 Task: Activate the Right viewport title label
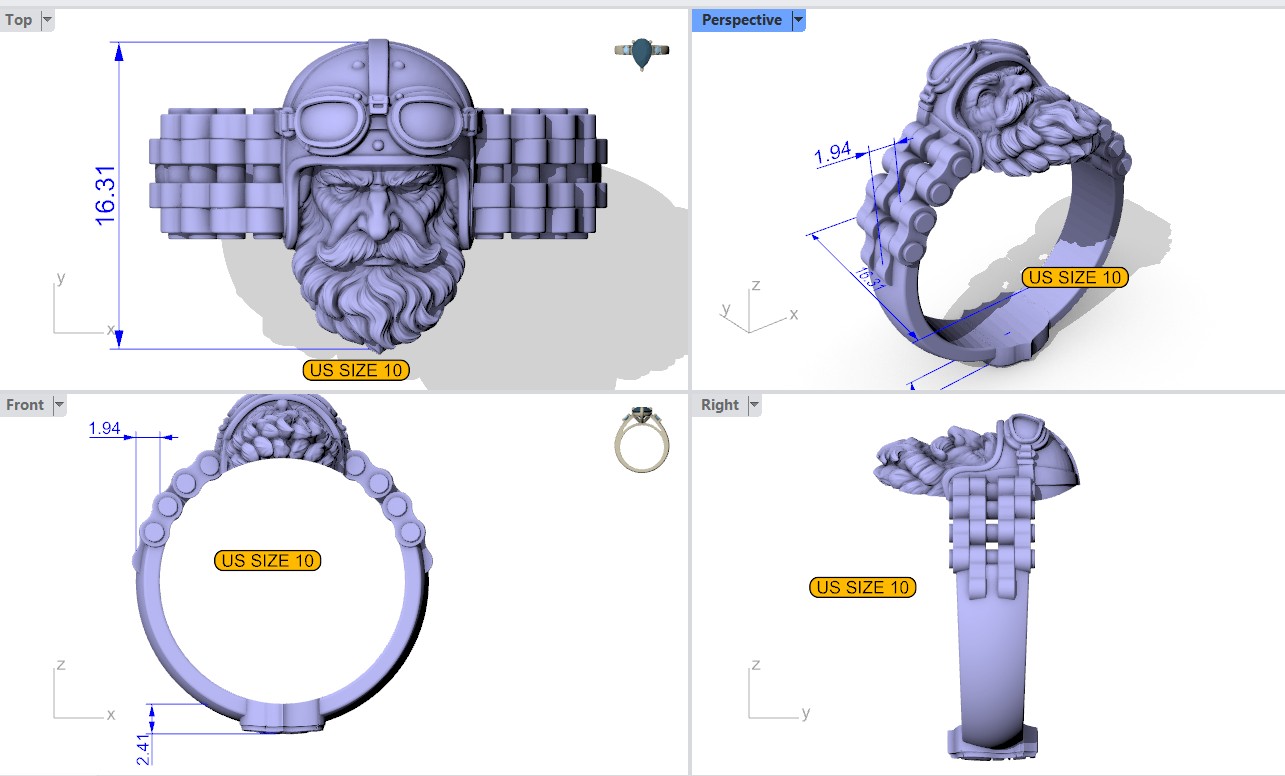tap(720, 405)
